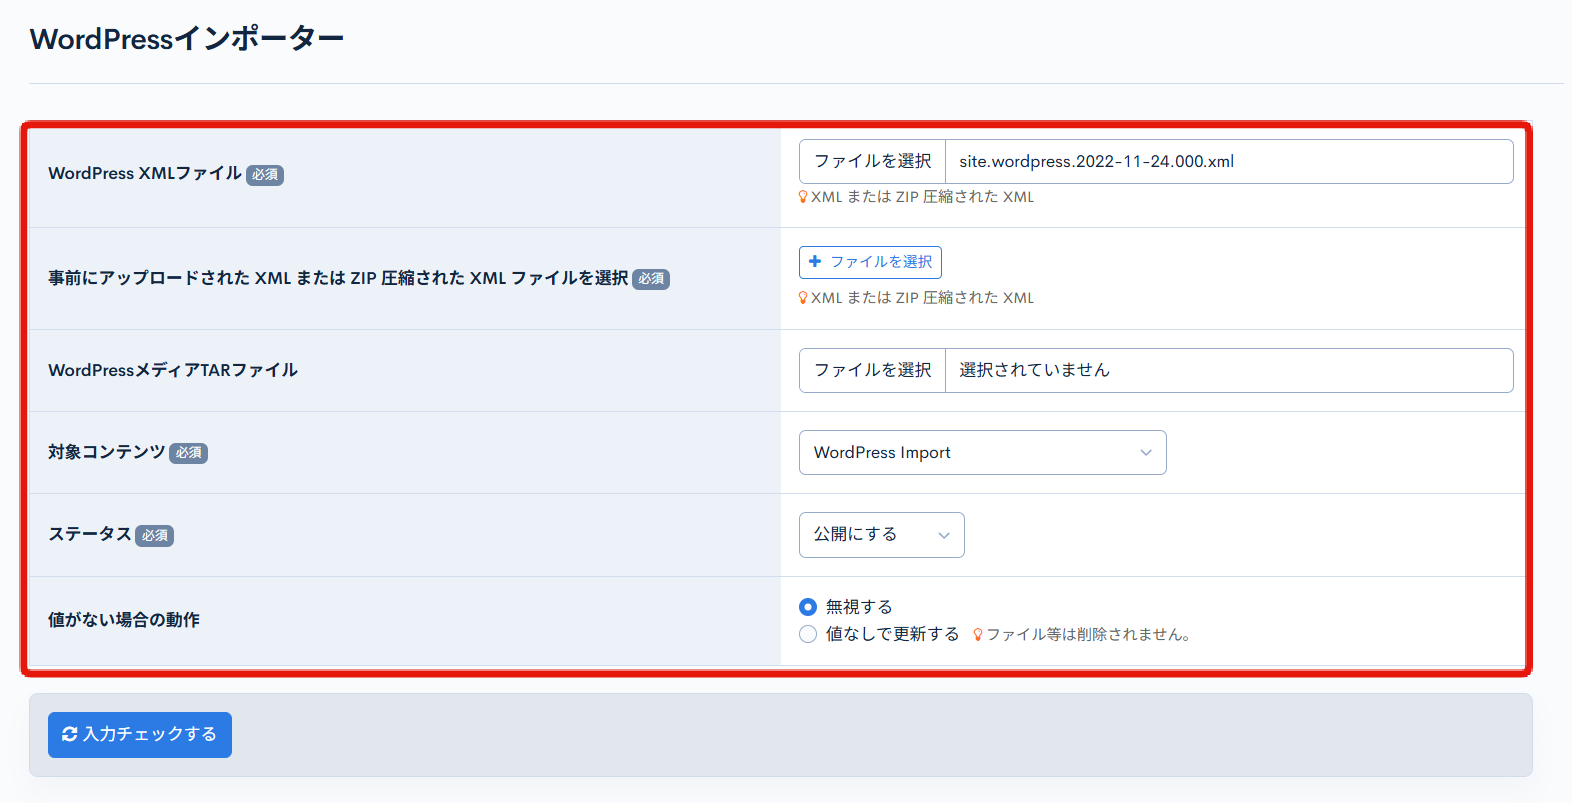The image size is (1572, 803).
Task: Click the 値がない場合の動作 label
Action: pyautogui.click(x=124, y=620)
